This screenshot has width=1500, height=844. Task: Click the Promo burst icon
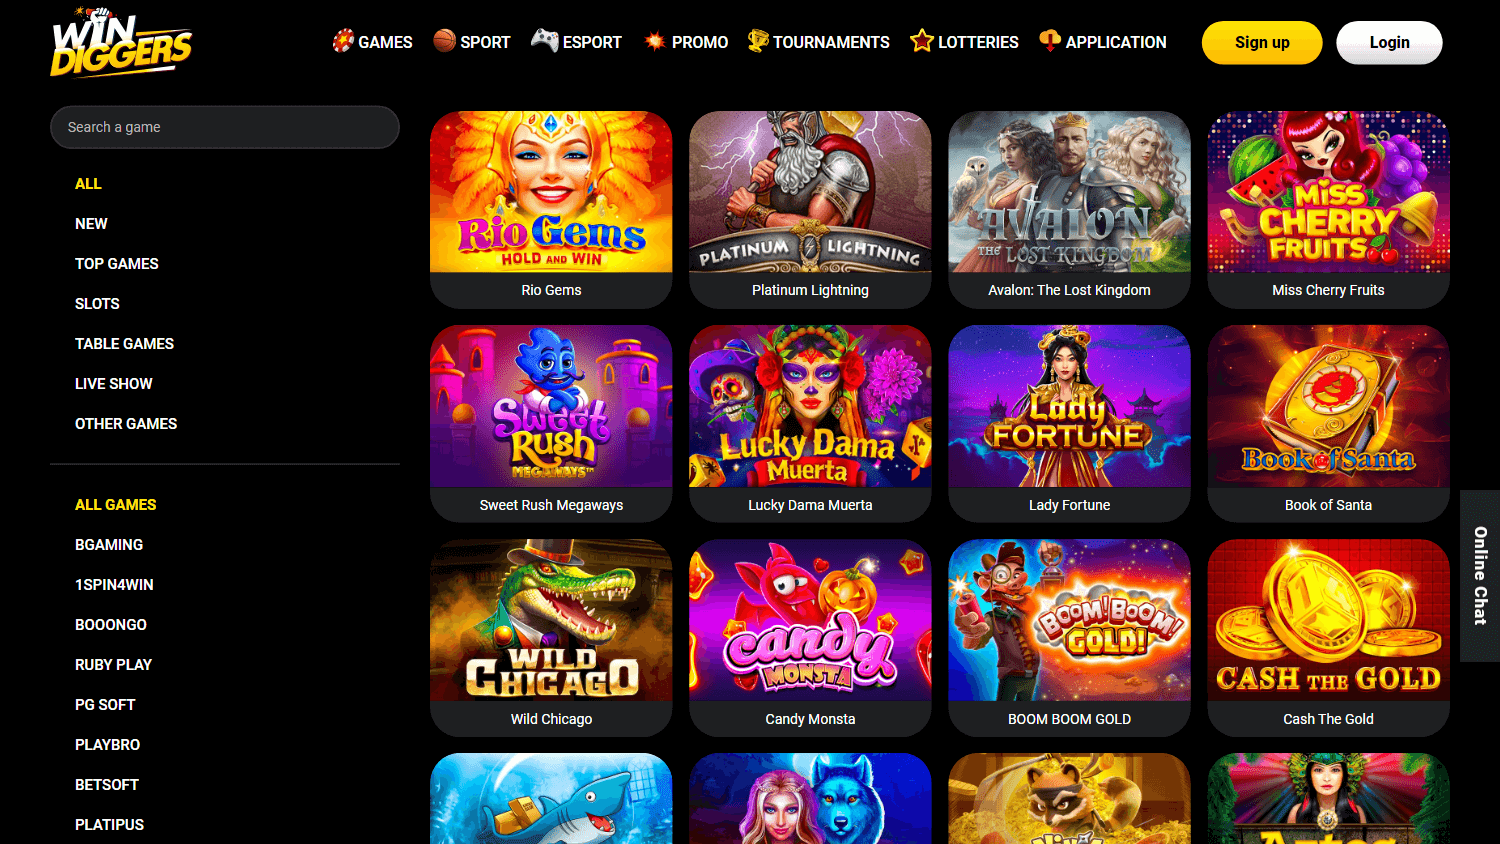(x=655, y=42)
